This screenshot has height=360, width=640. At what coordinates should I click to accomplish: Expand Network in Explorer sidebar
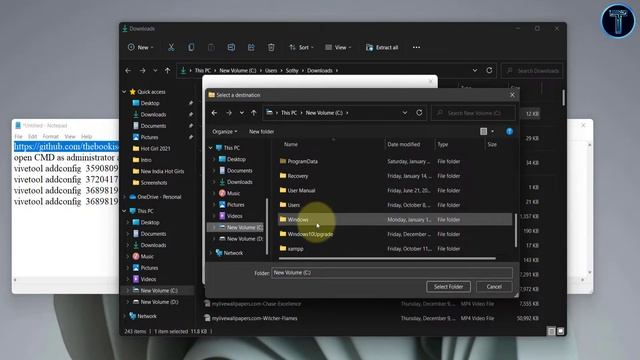pos(124,316)
